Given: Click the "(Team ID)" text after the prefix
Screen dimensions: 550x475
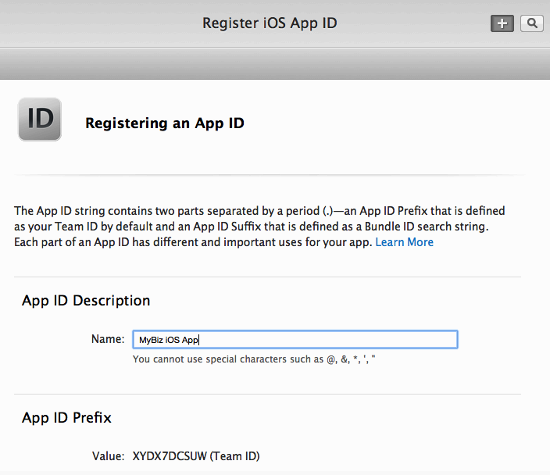Looking at the screenshot, I should (x=235, y=456).
